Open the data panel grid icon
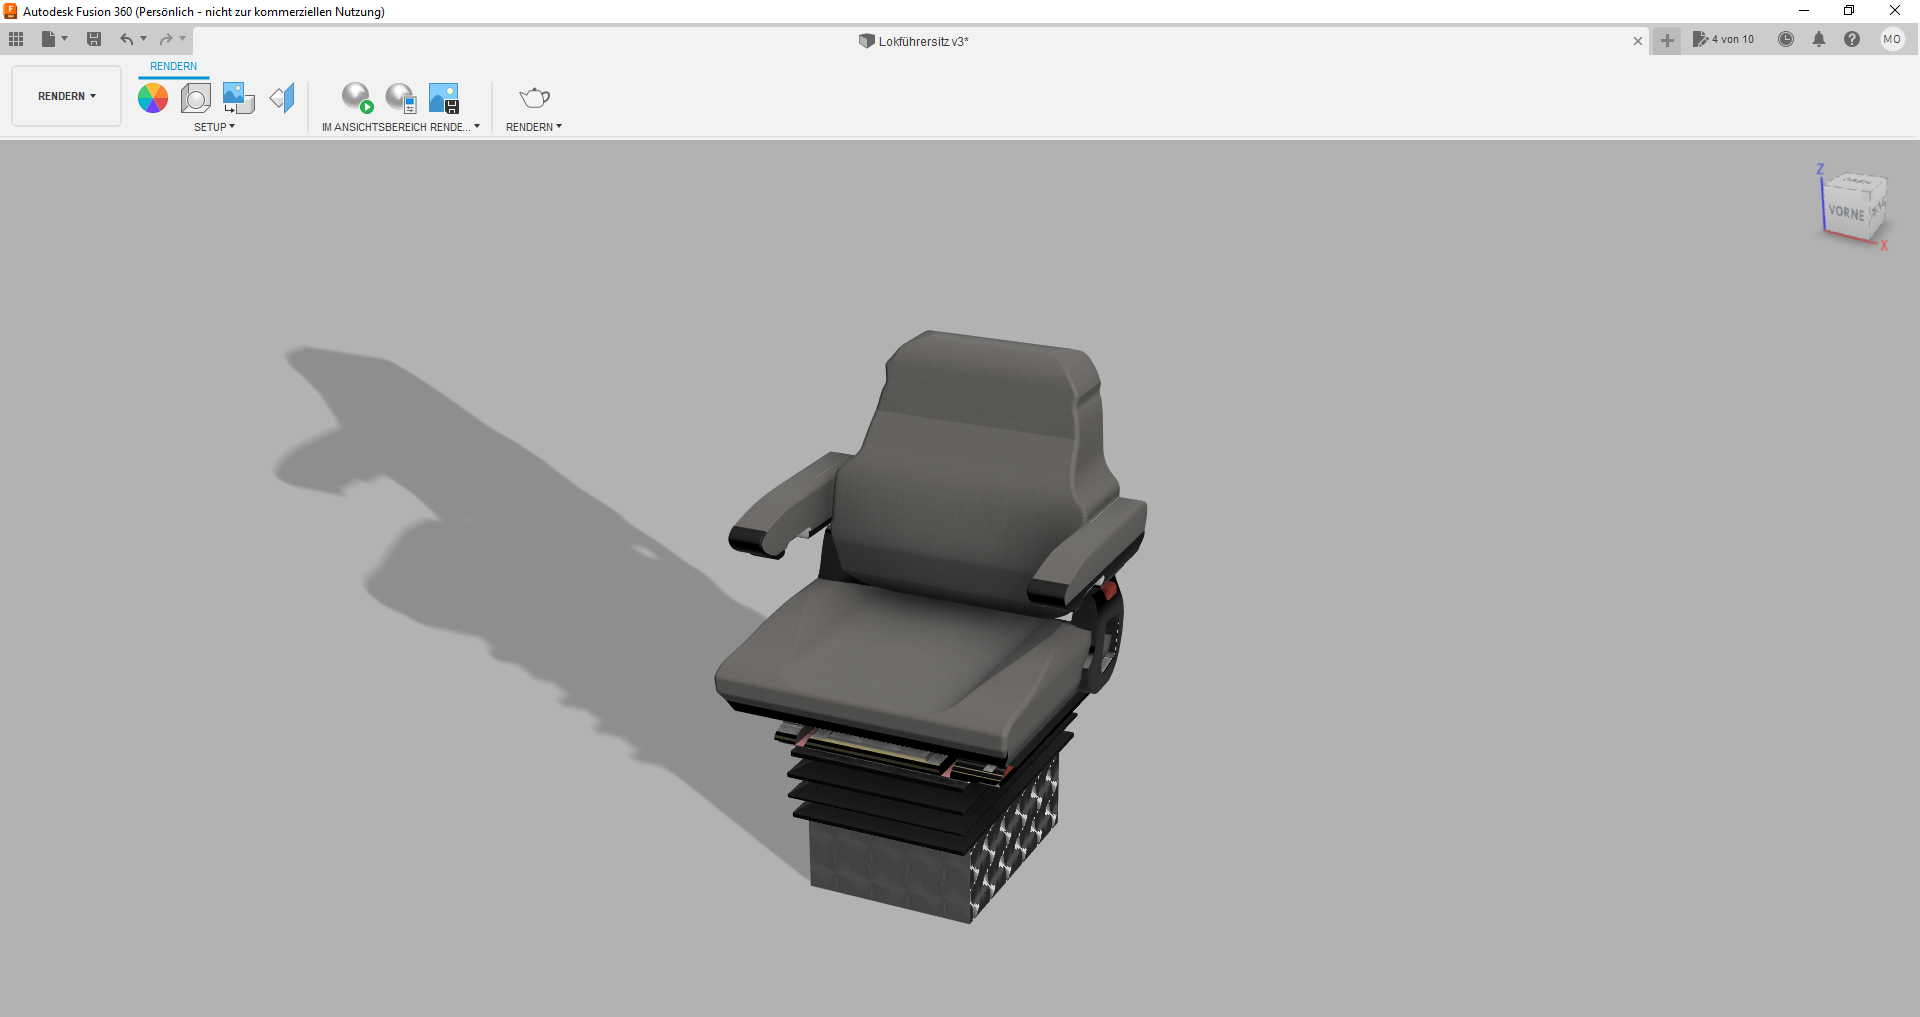The width and height of the screenshot is (1920, 1017). pos(16,39)
